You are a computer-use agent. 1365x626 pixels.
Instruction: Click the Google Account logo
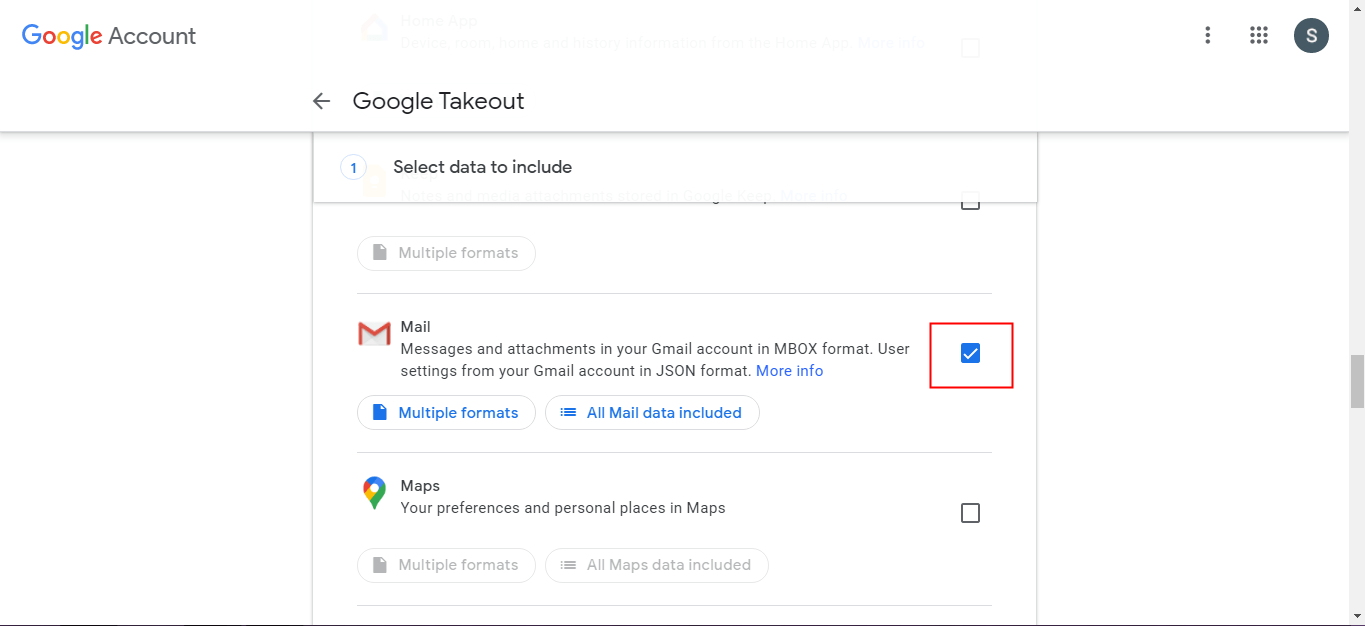click(x=109, y=36)
